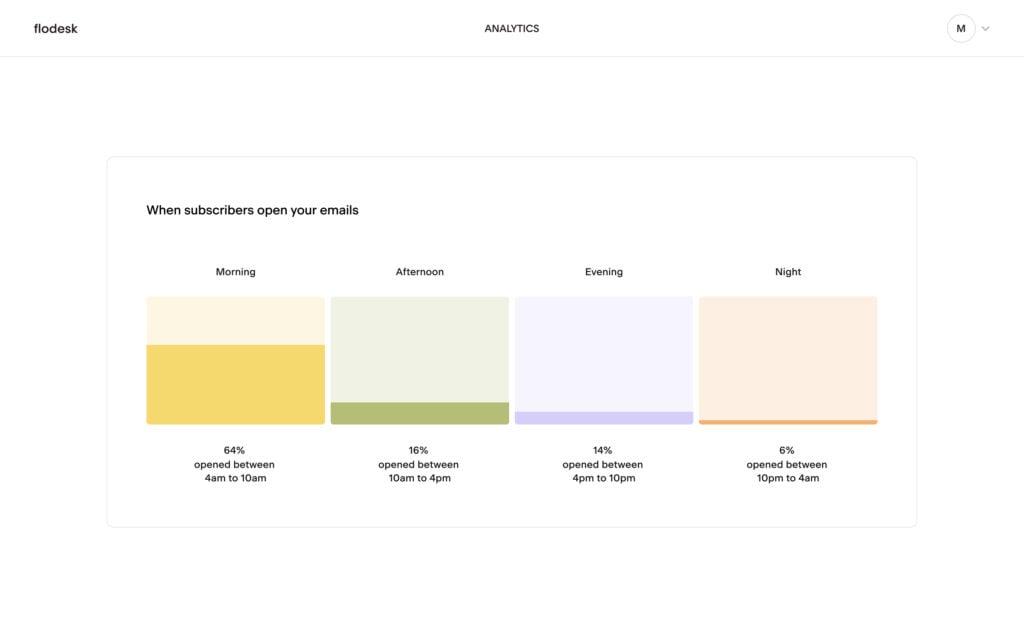Click the 64% opened statistic text

235,450
